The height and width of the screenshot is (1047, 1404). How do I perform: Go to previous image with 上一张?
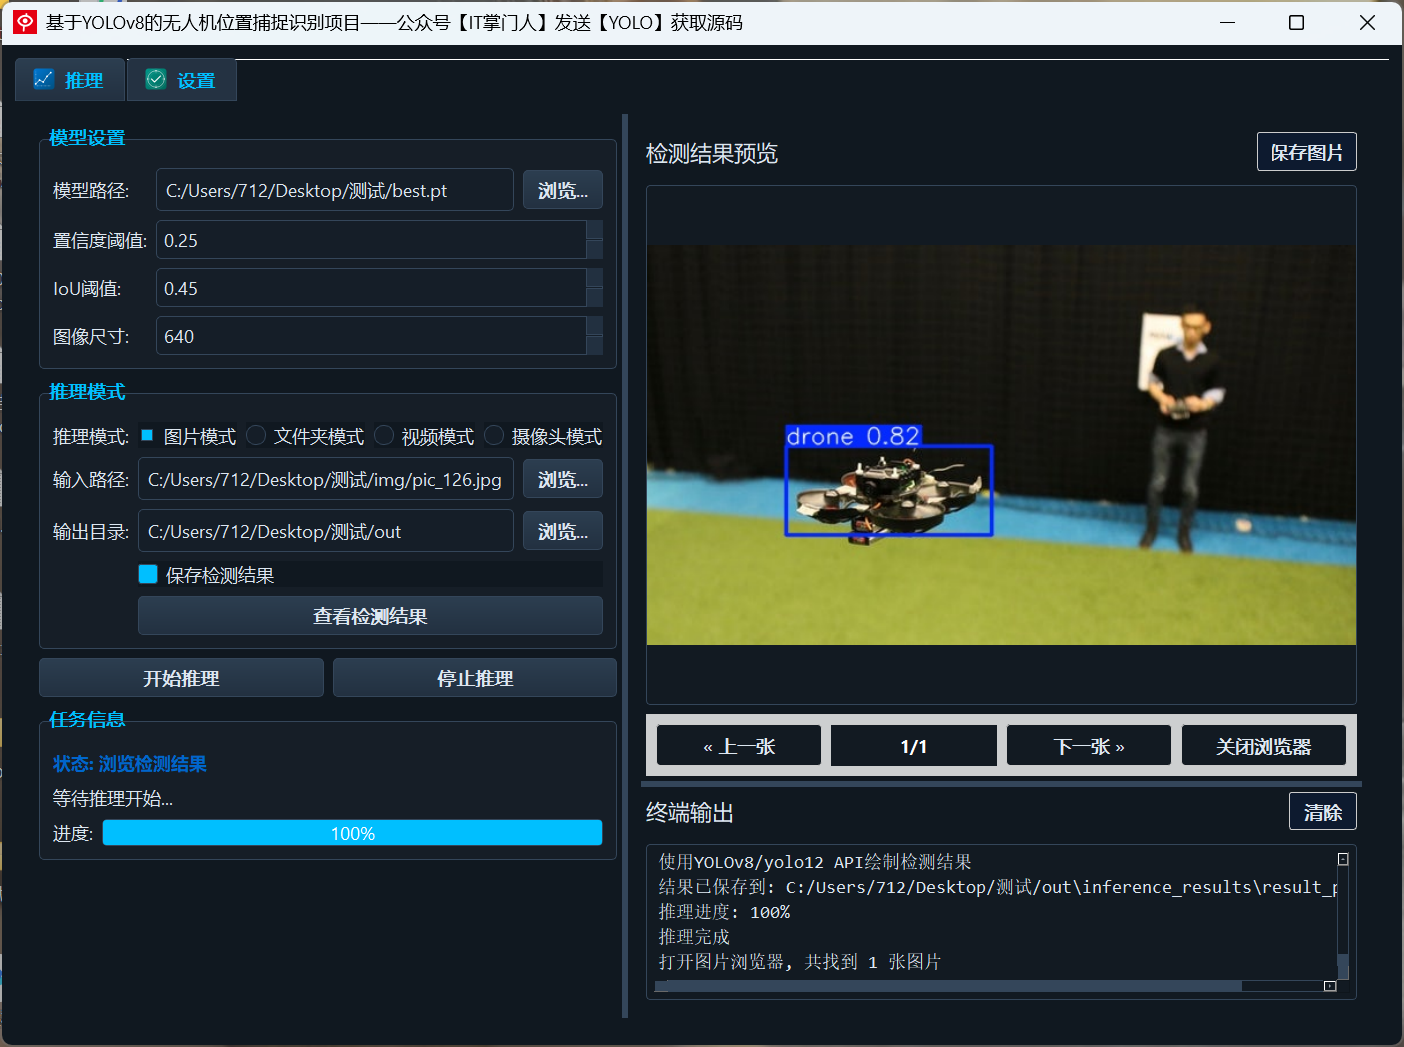[739, 746]
